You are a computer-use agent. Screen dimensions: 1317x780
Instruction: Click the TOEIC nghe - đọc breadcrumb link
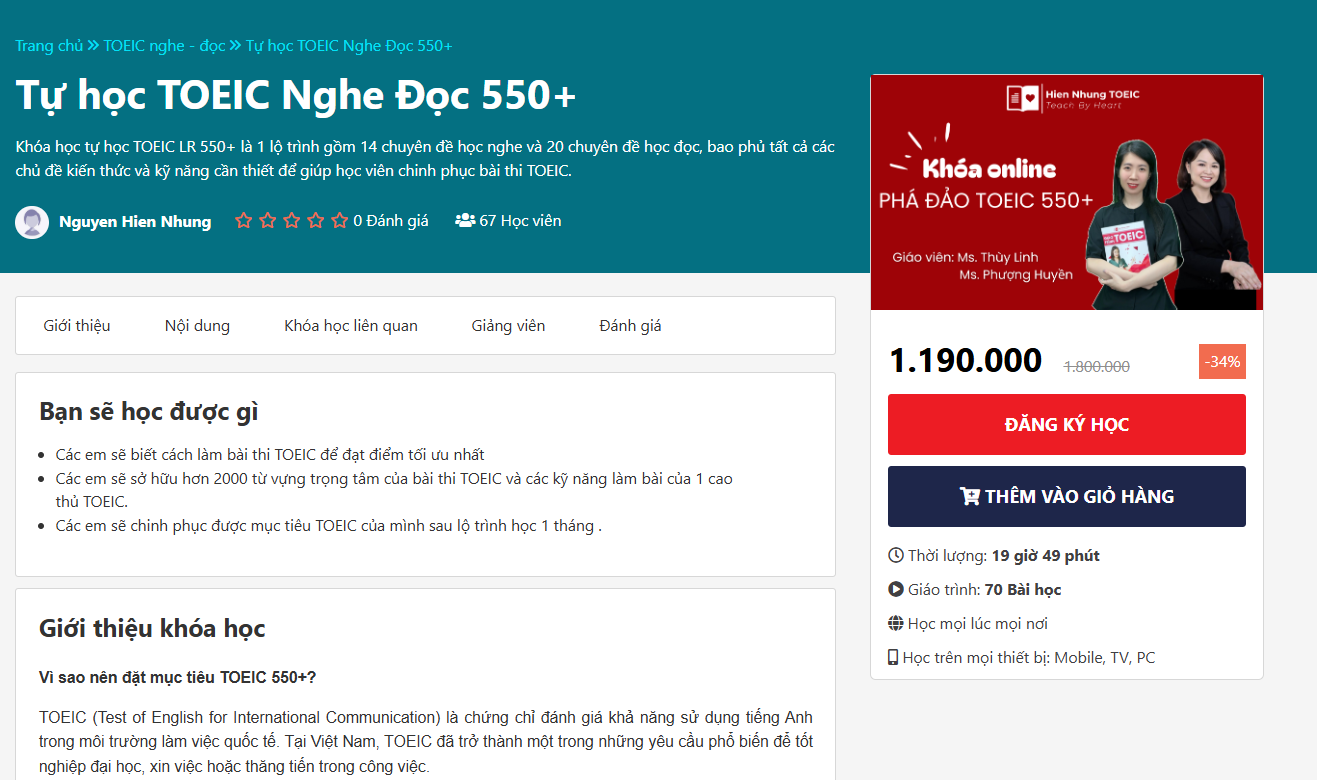[163, 45]
